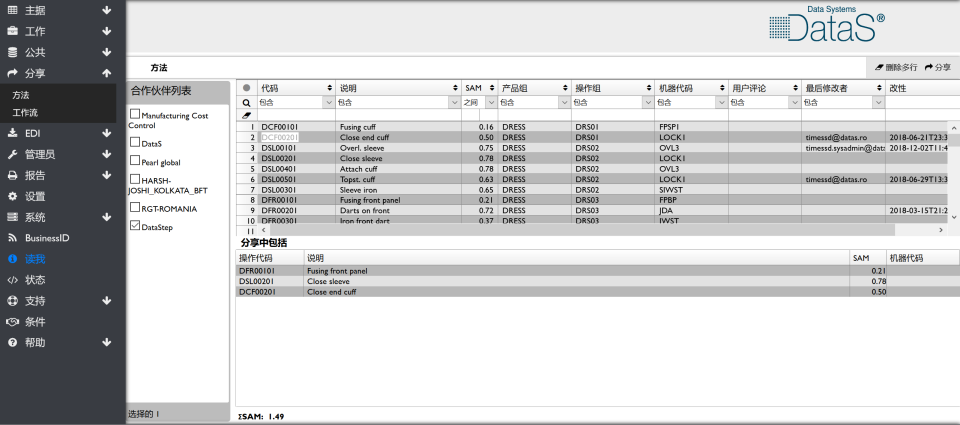960x425 pixels.
Task: Check the Manufacturing Cost Control partner
Action: tap(135, 115)
